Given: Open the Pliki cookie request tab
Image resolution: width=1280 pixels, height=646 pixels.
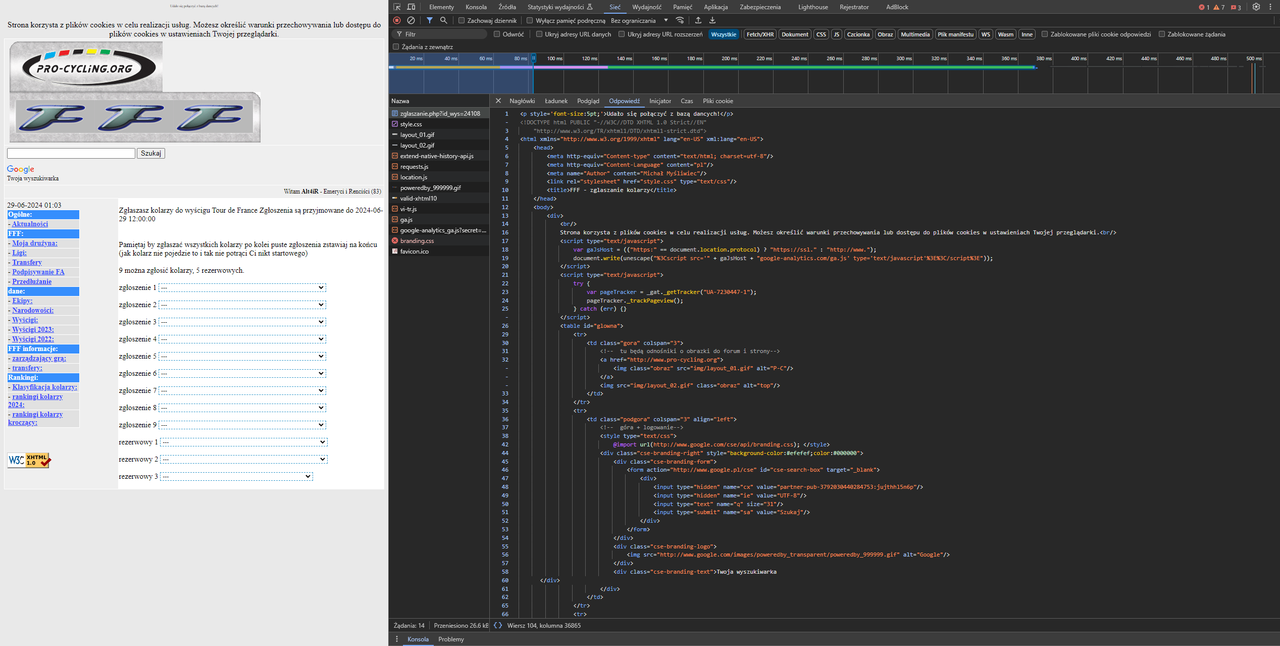Looking at the screenshot, I should [718, 101].
